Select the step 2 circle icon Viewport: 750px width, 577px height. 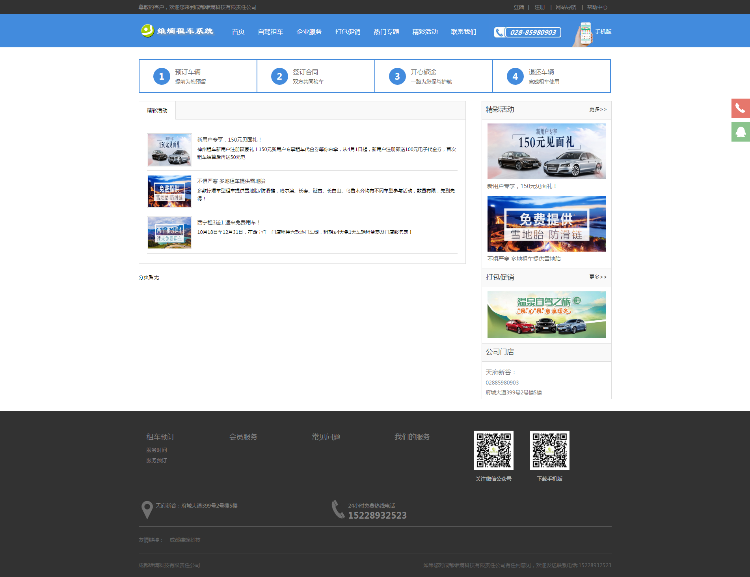tap(279, 76)
